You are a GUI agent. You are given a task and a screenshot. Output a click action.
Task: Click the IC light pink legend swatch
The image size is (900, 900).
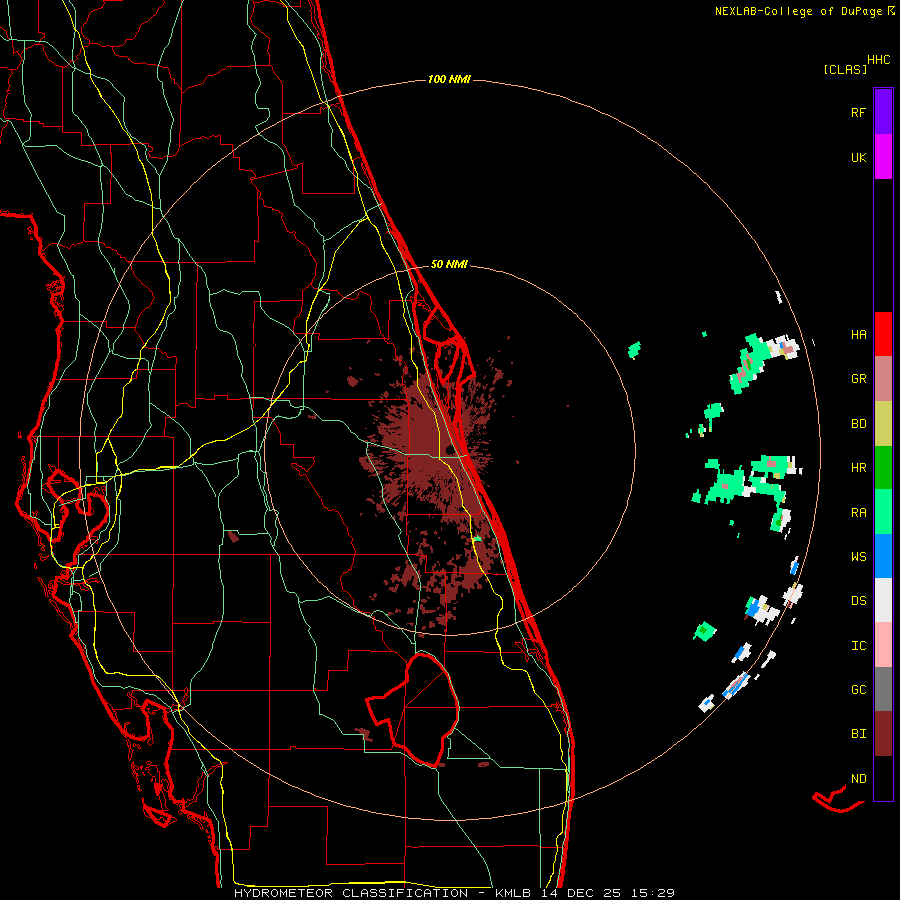click(883, 645)
